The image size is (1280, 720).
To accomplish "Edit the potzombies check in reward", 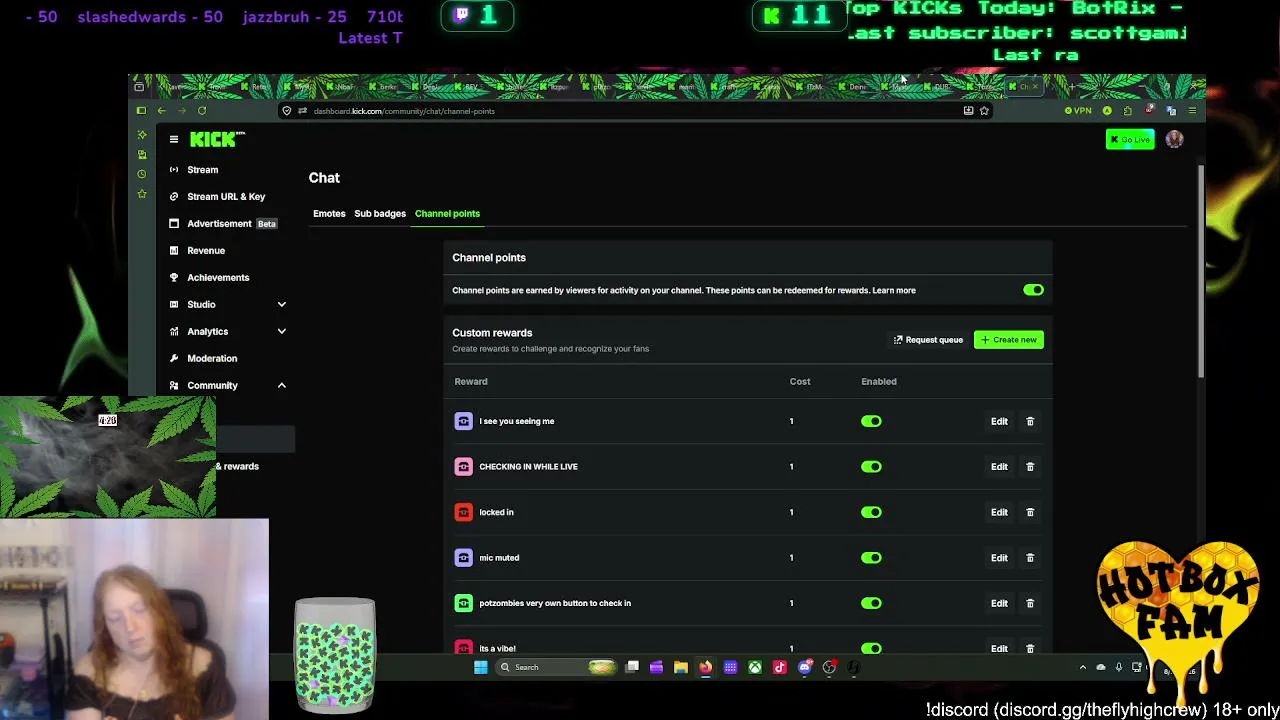I will pyautogui.click(x=999, y=604).
